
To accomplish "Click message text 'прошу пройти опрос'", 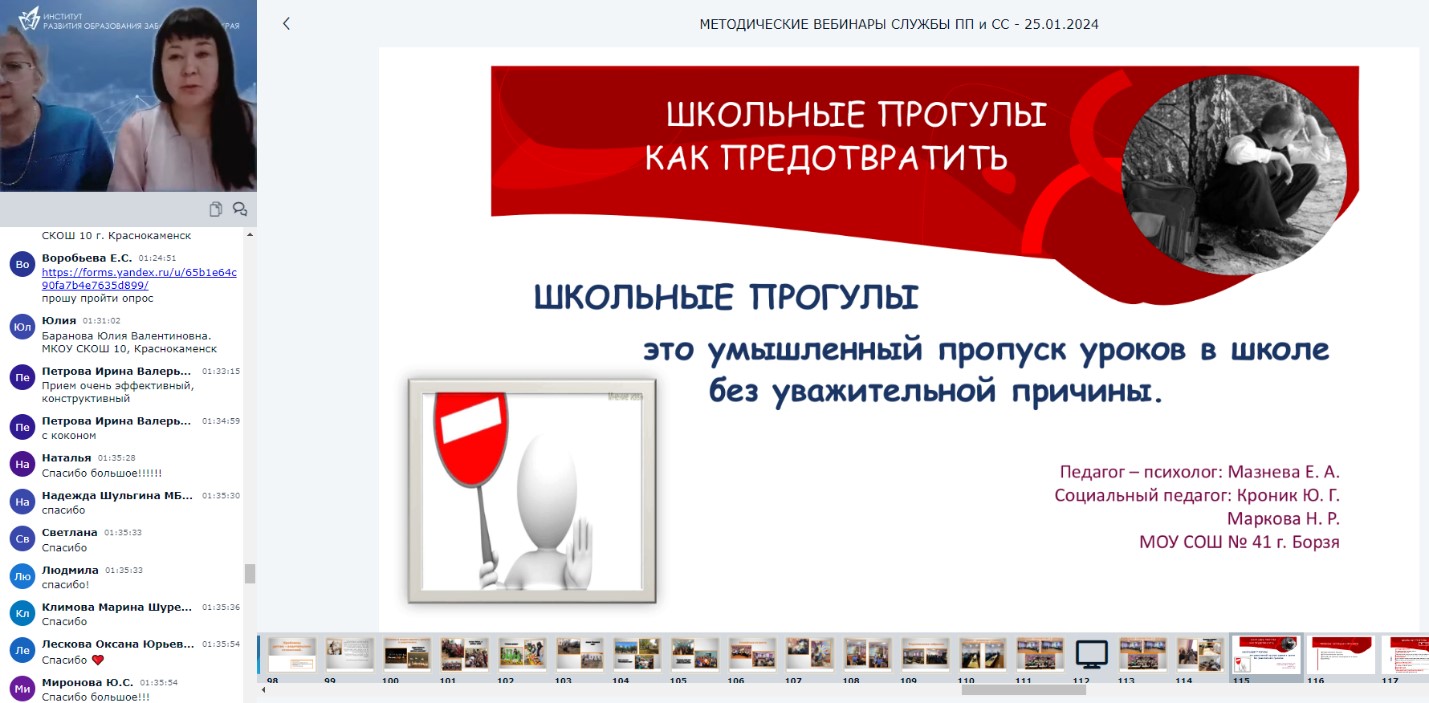I will (98, 298).
